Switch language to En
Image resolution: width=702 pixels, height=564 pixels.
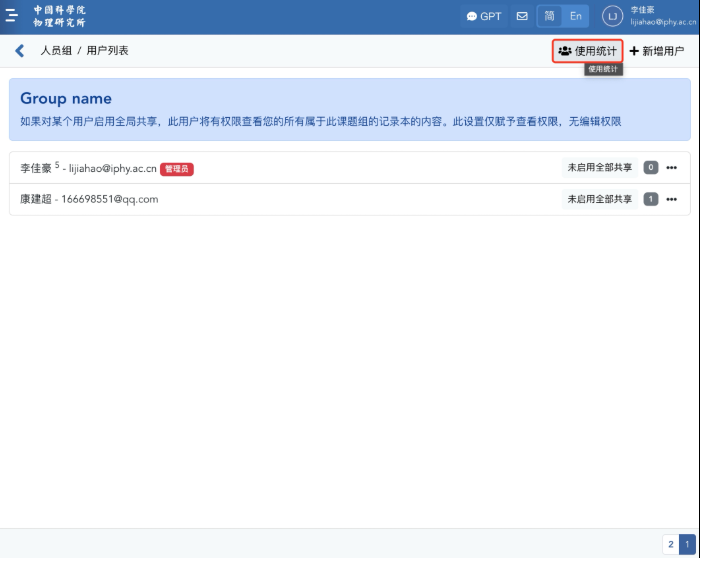(576, 16)
